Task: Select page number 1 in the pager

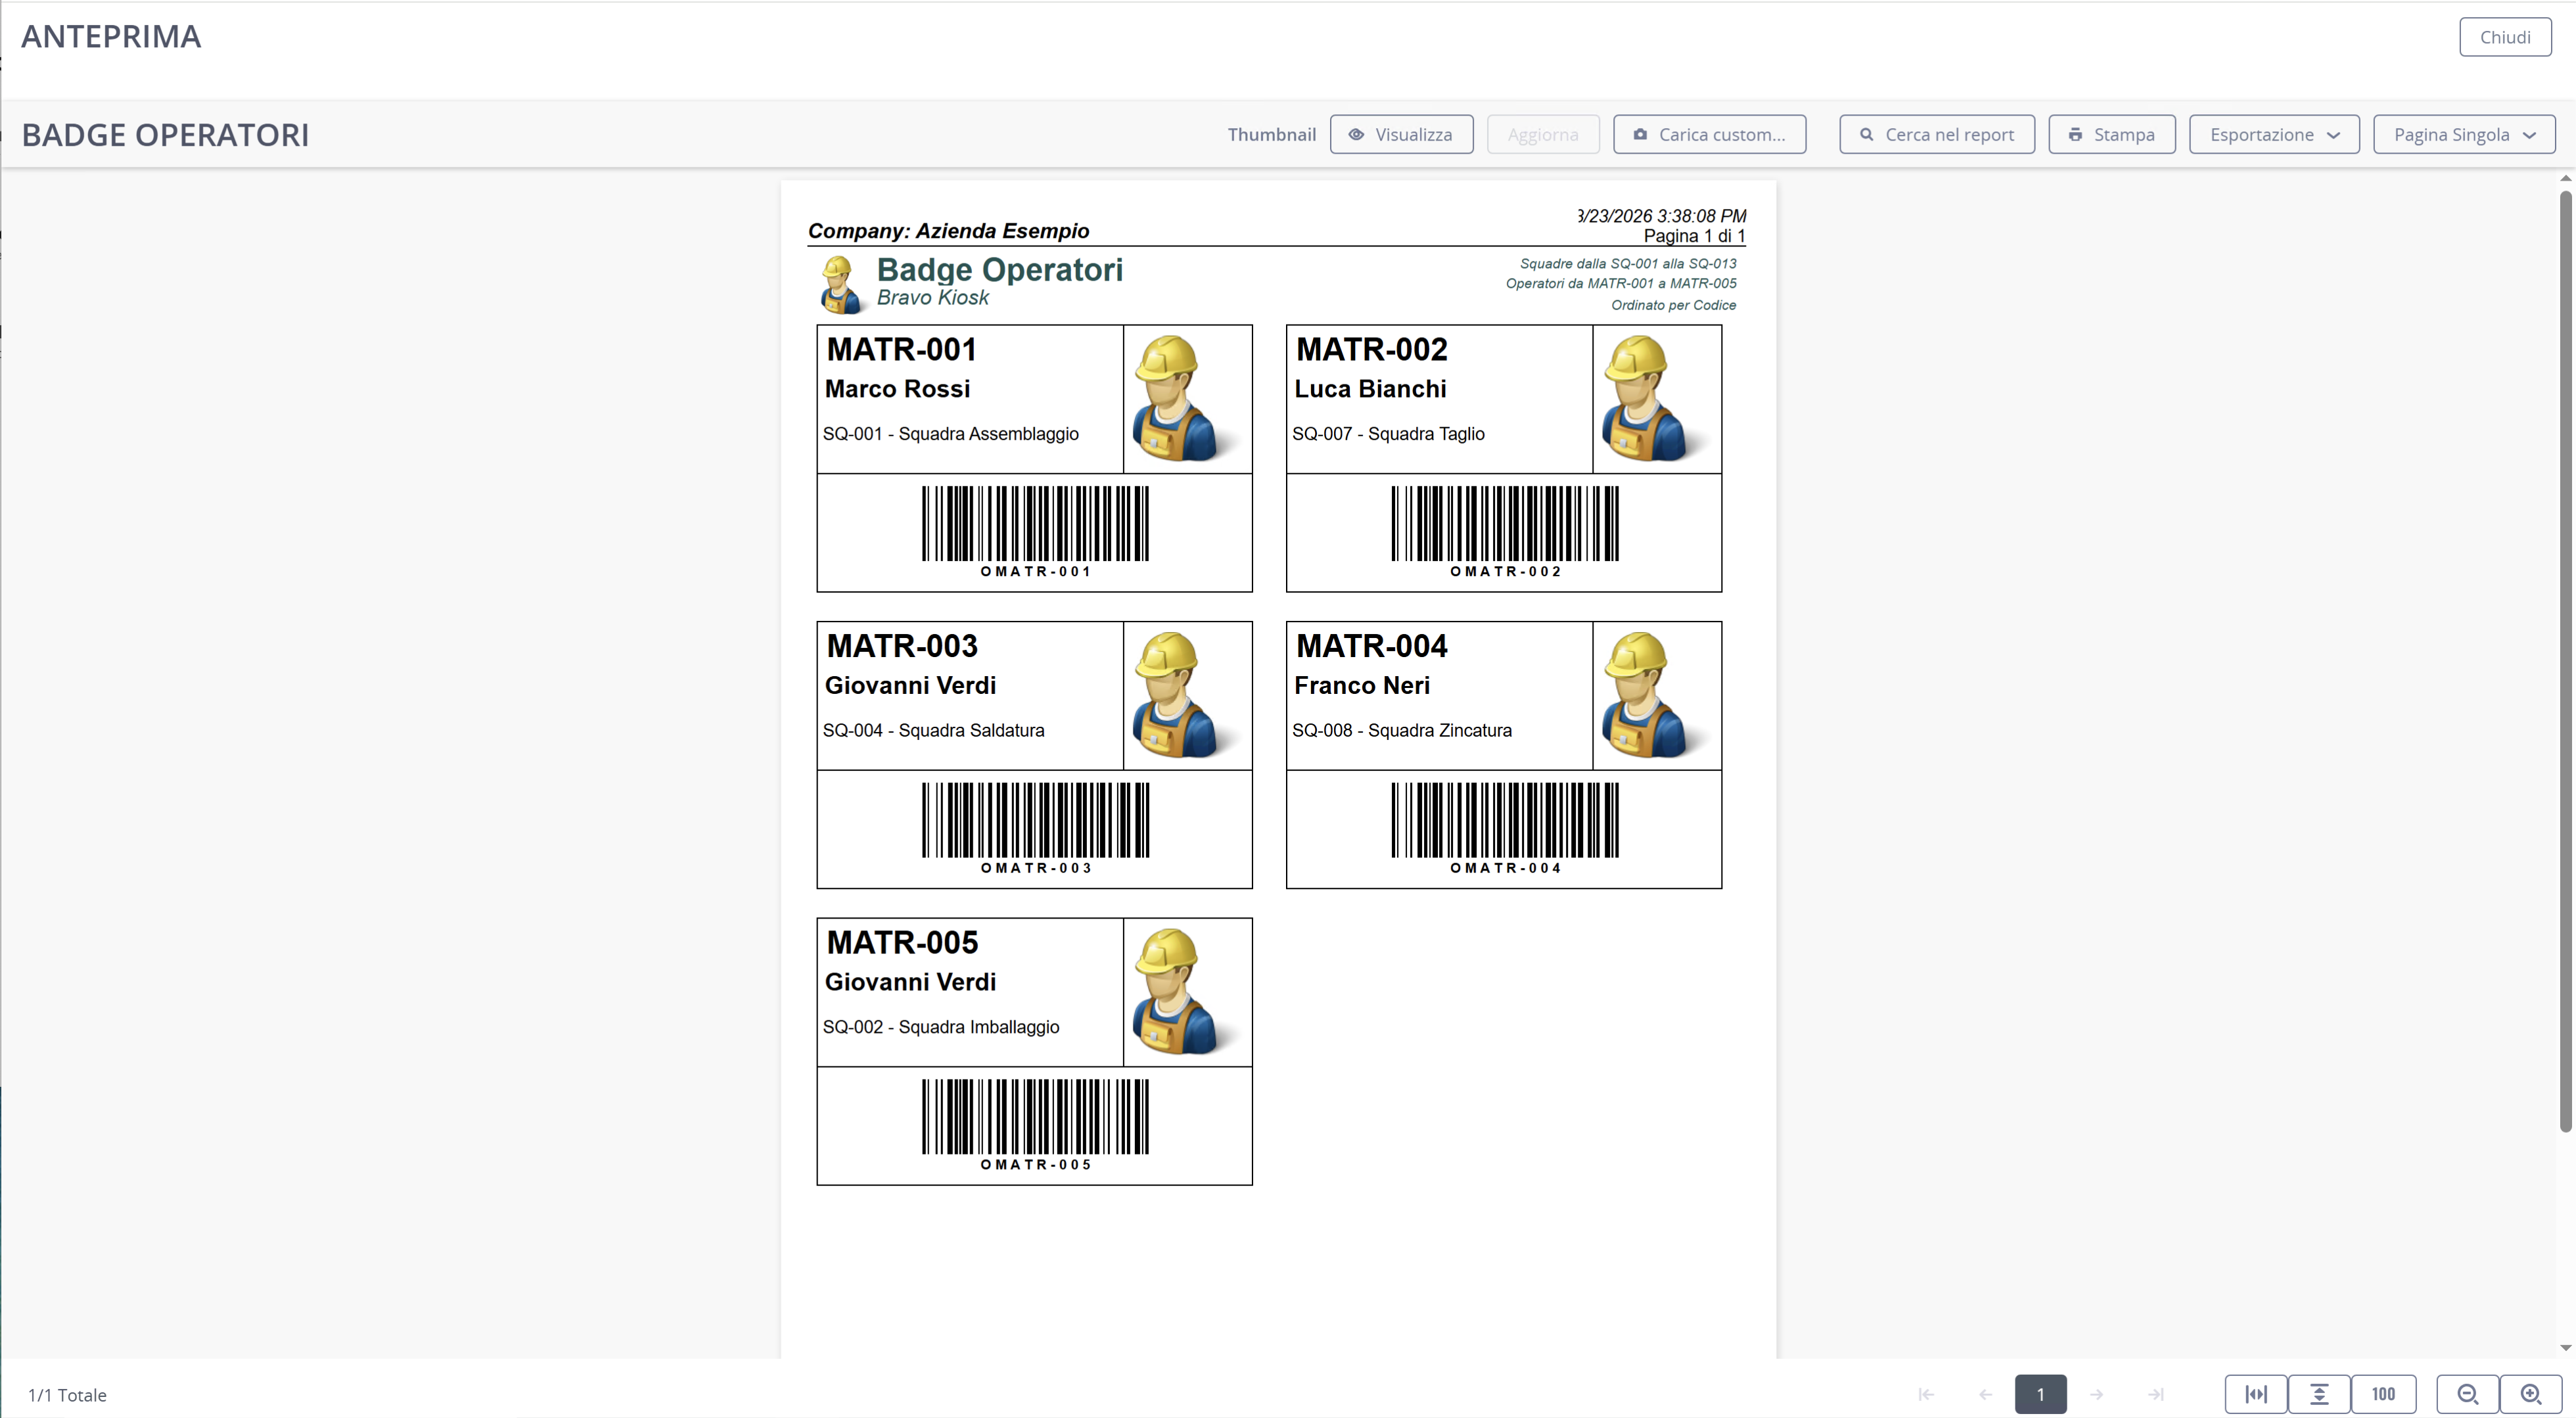Action: point(2040,1394)
